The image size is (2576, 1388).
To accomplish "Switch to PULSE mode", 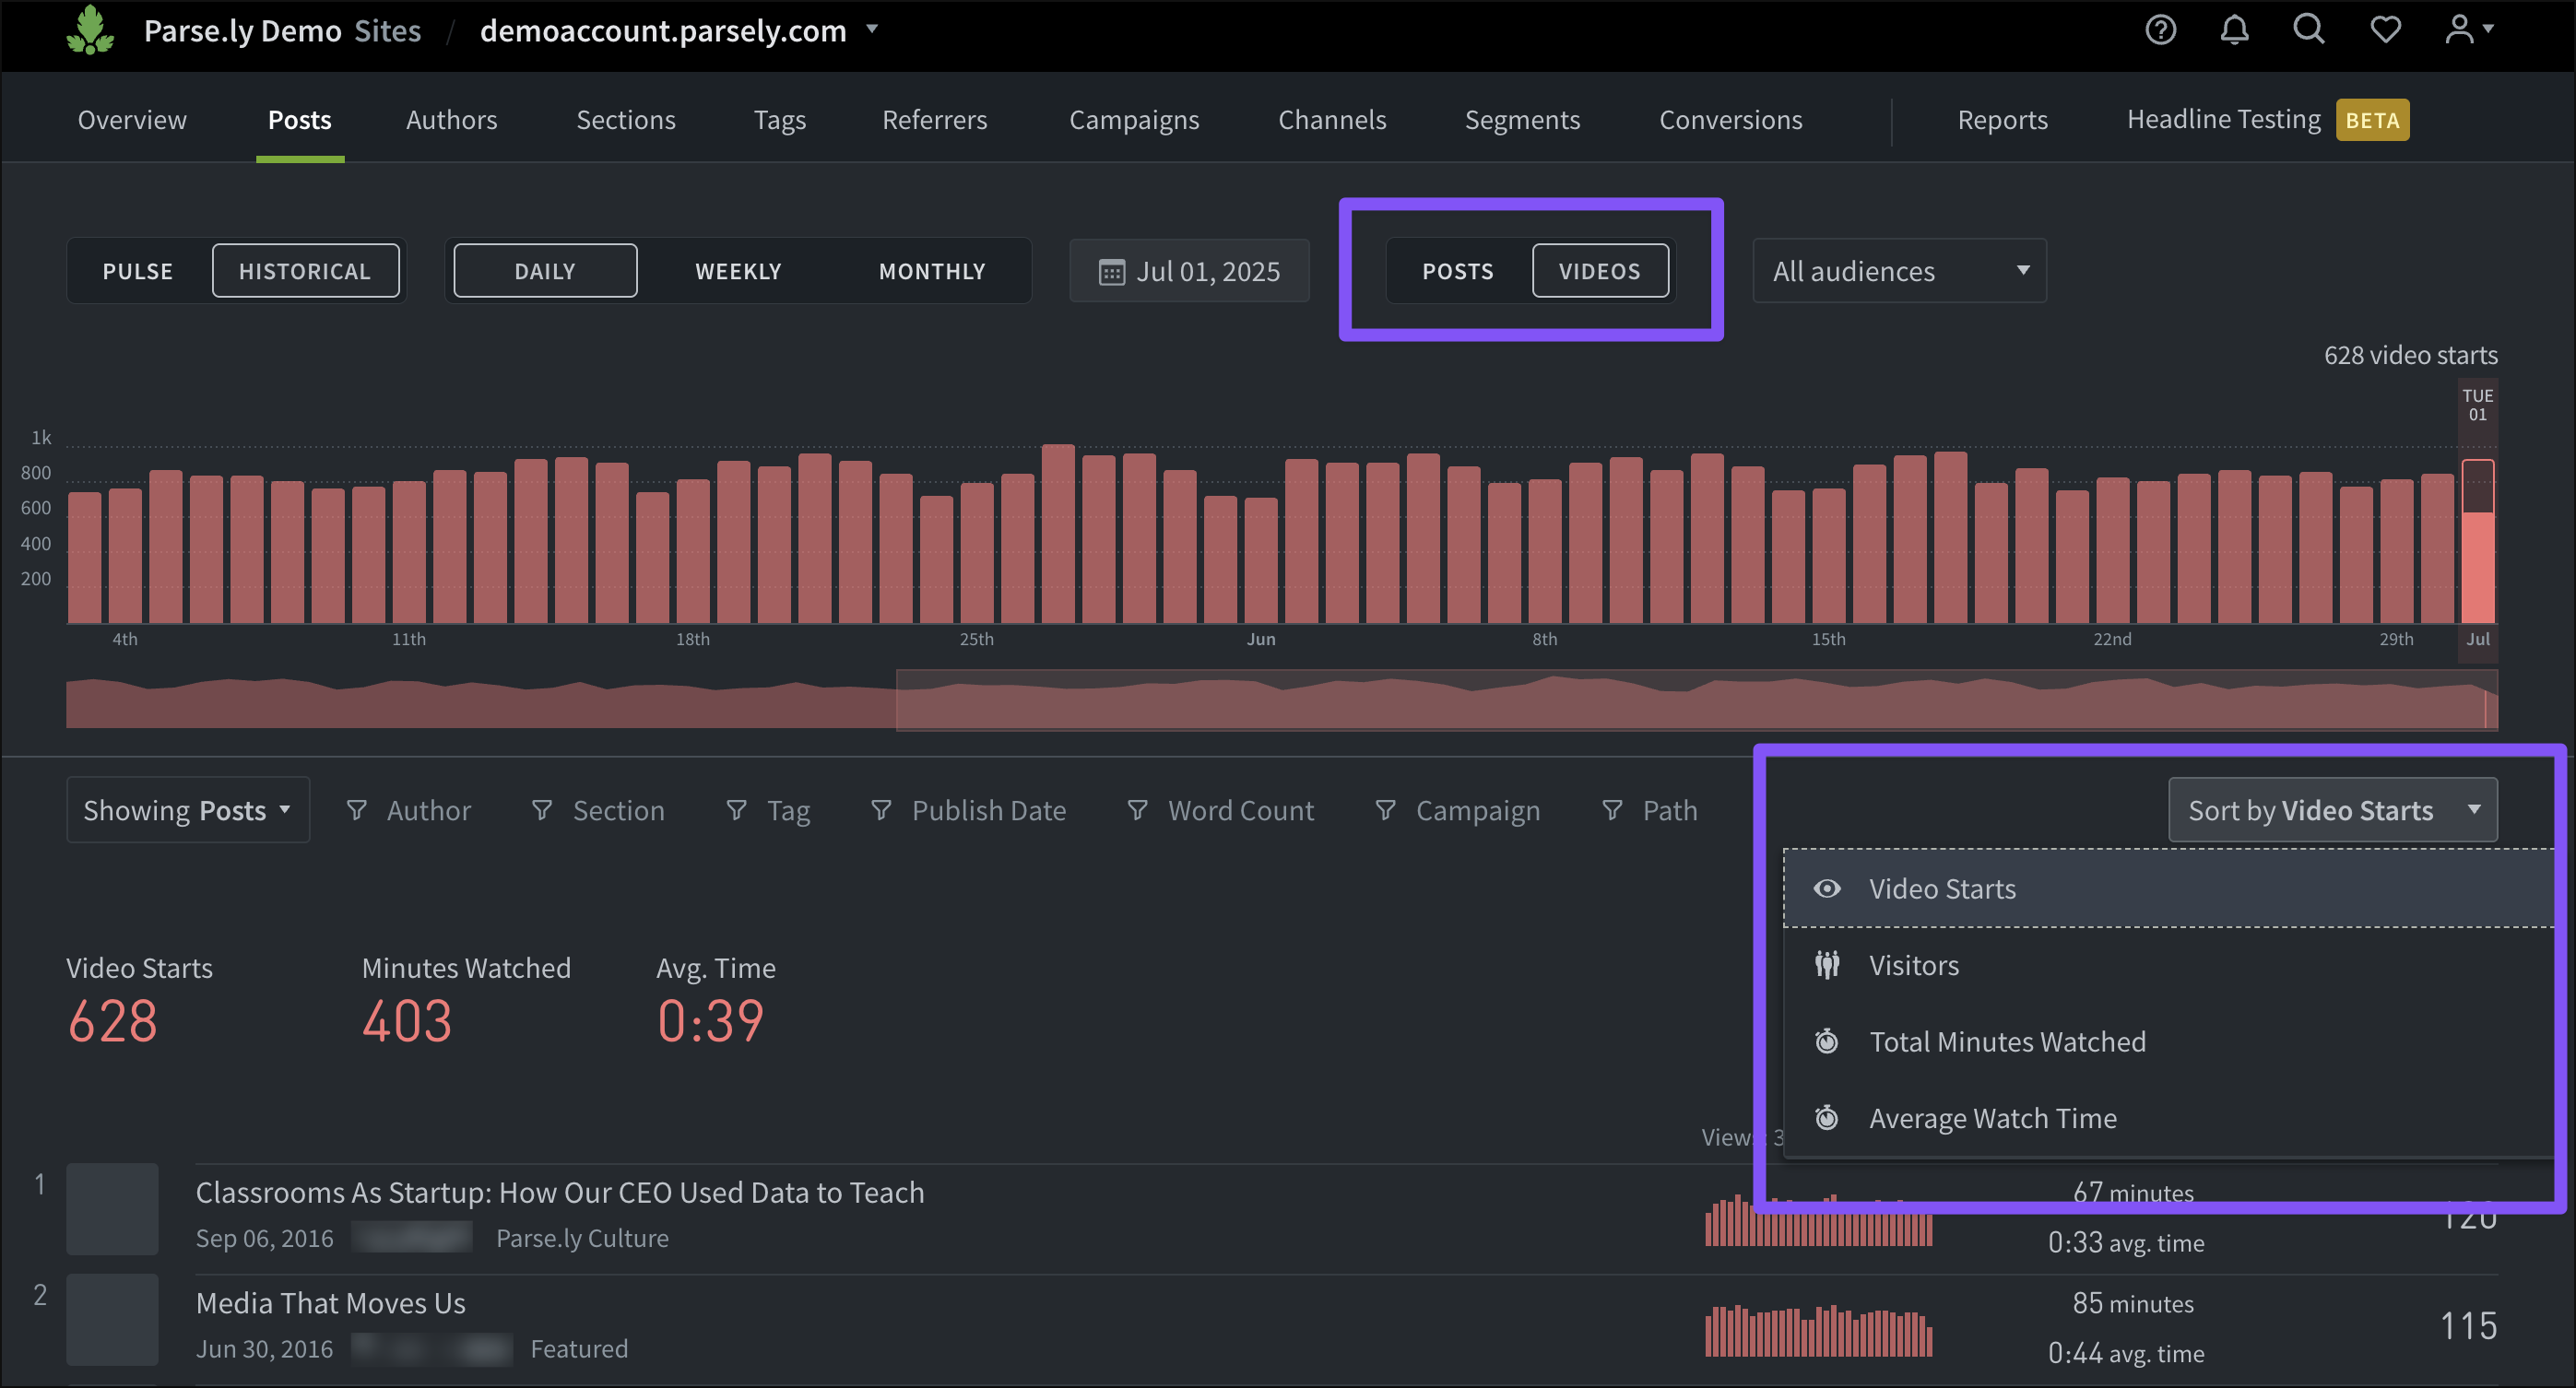I will pyautogui.click(x=138, y=271).
